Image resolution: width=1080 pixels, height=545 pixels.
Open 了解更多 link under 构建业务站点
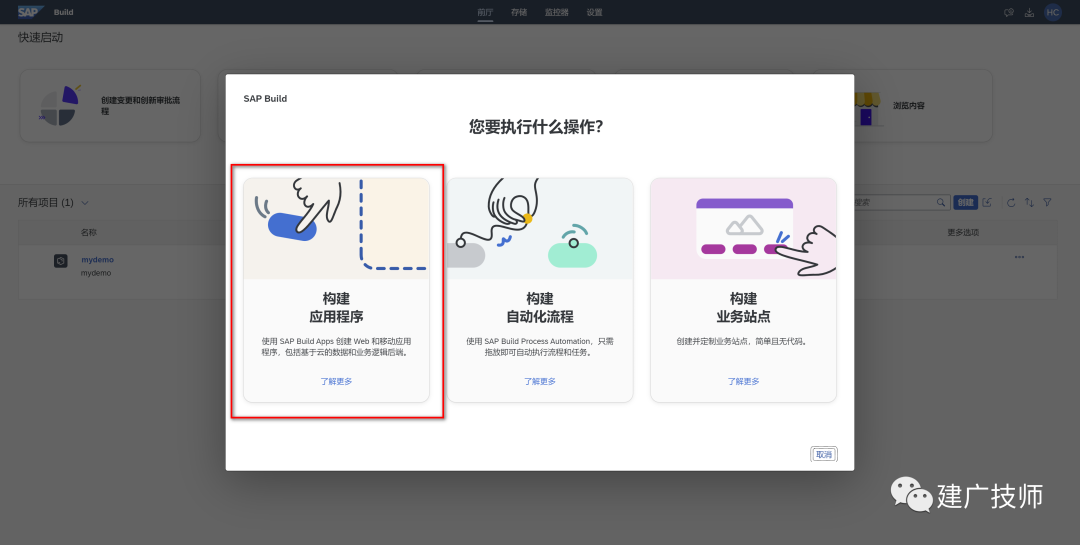pyautogui.click(x=743, y=381)
